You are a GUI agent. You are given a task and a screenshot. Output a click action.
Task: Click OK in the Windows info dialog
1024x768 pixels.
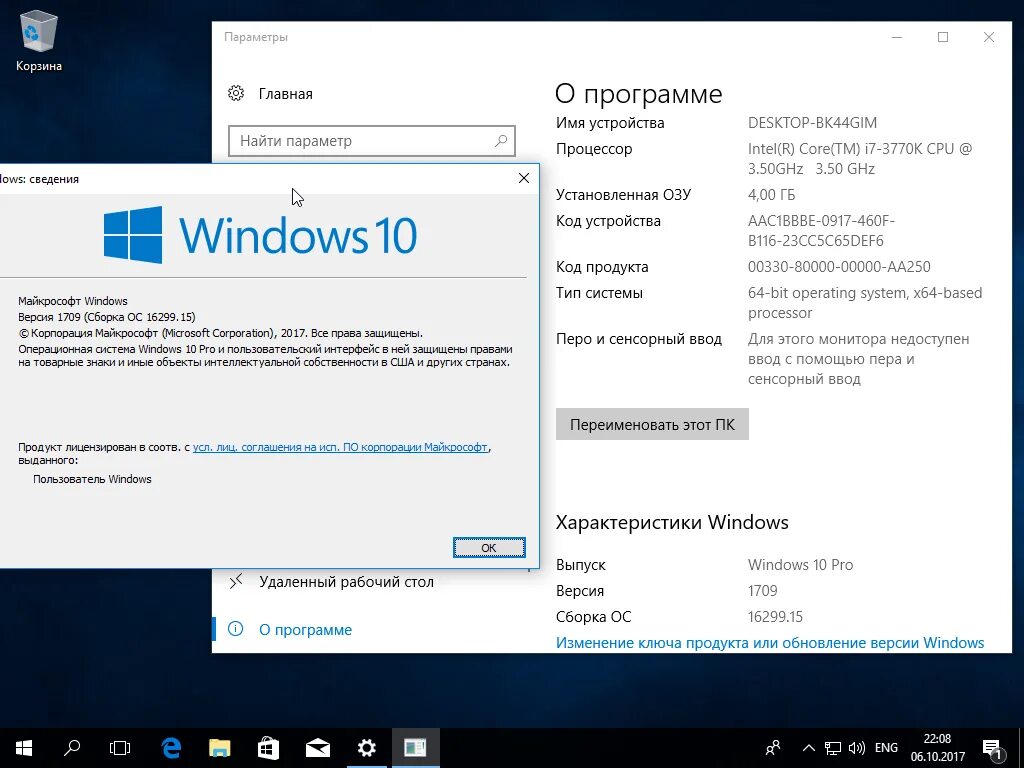coord(488,548)
